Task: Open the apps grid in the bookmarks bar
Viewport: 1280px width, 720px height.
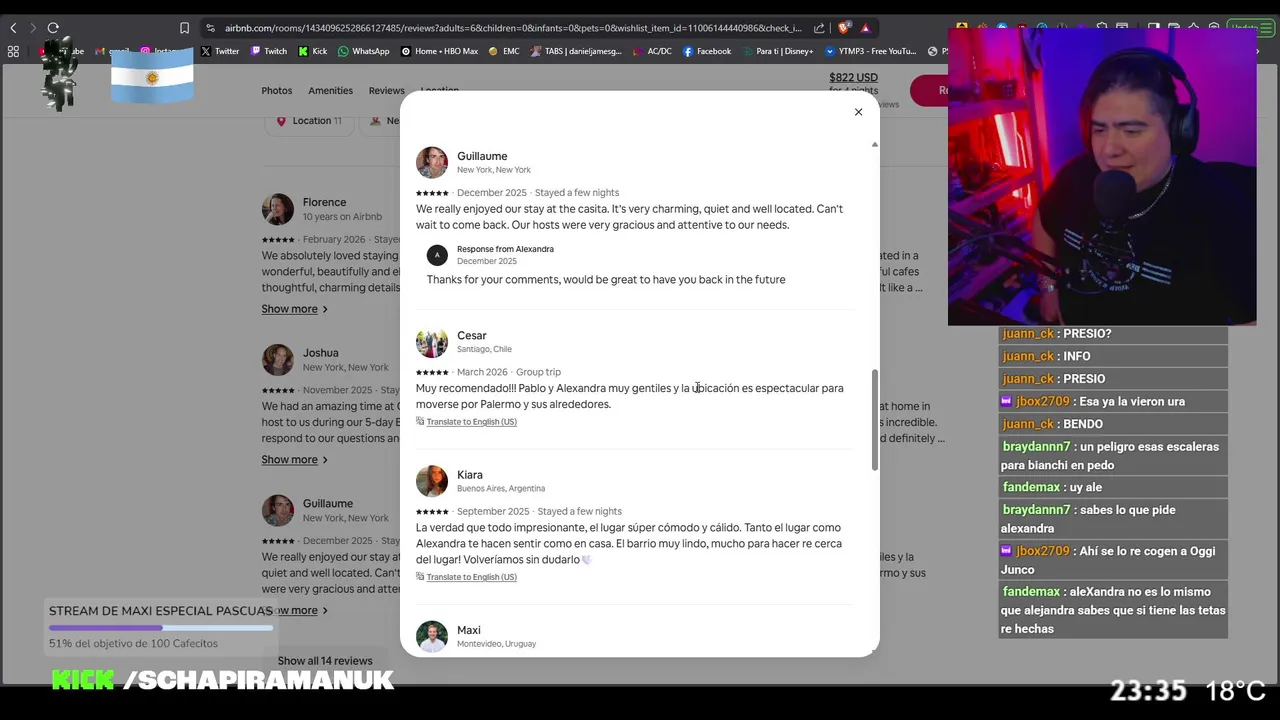Action: coord(13,51)
